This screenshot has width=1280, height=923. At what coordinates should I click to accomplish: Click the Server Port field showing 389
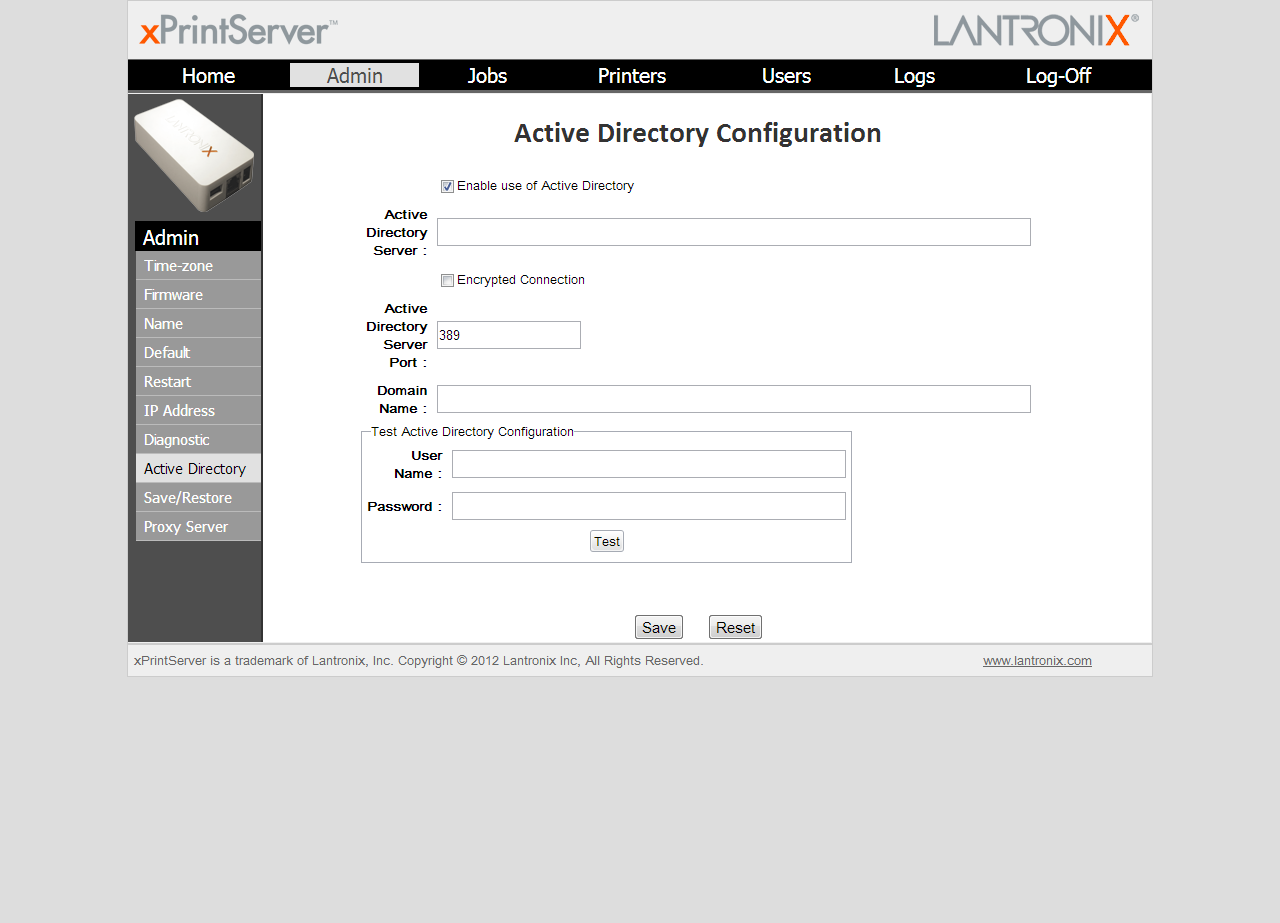click(509, 335)
